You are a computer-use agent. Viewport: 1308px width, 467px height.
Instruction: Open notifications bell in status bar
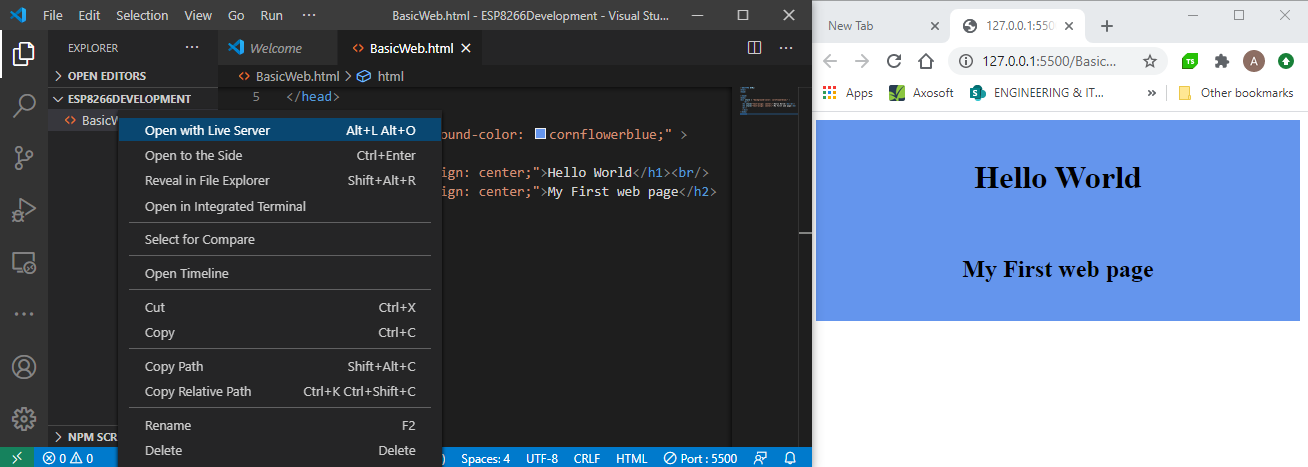790,458
